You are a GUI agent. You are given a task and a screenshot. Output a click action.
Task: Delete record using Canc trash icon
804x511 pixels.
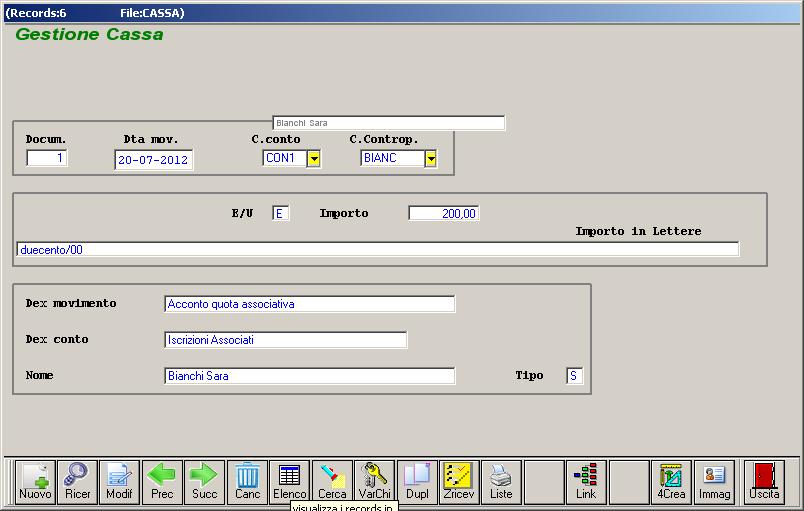(x=247, y=481)
